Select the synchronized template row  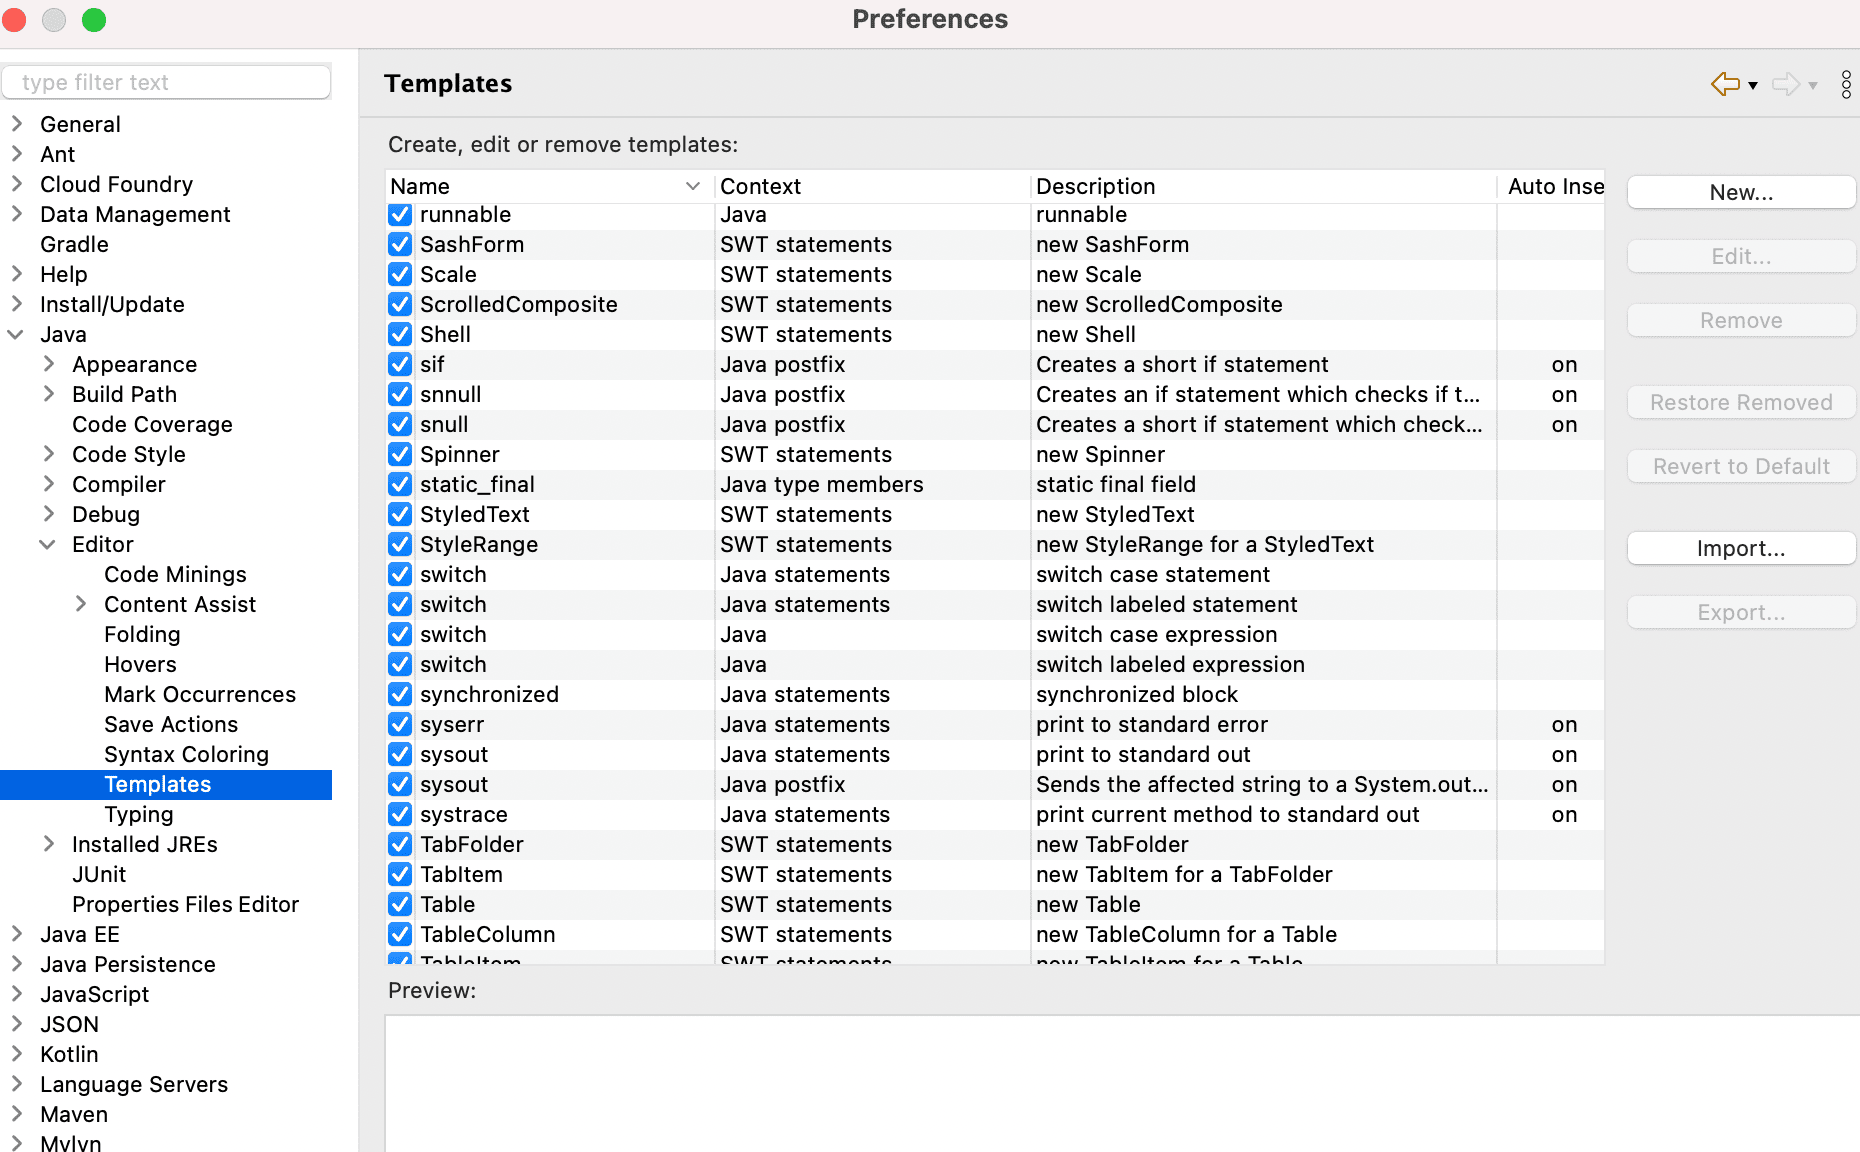coord(995,695)
